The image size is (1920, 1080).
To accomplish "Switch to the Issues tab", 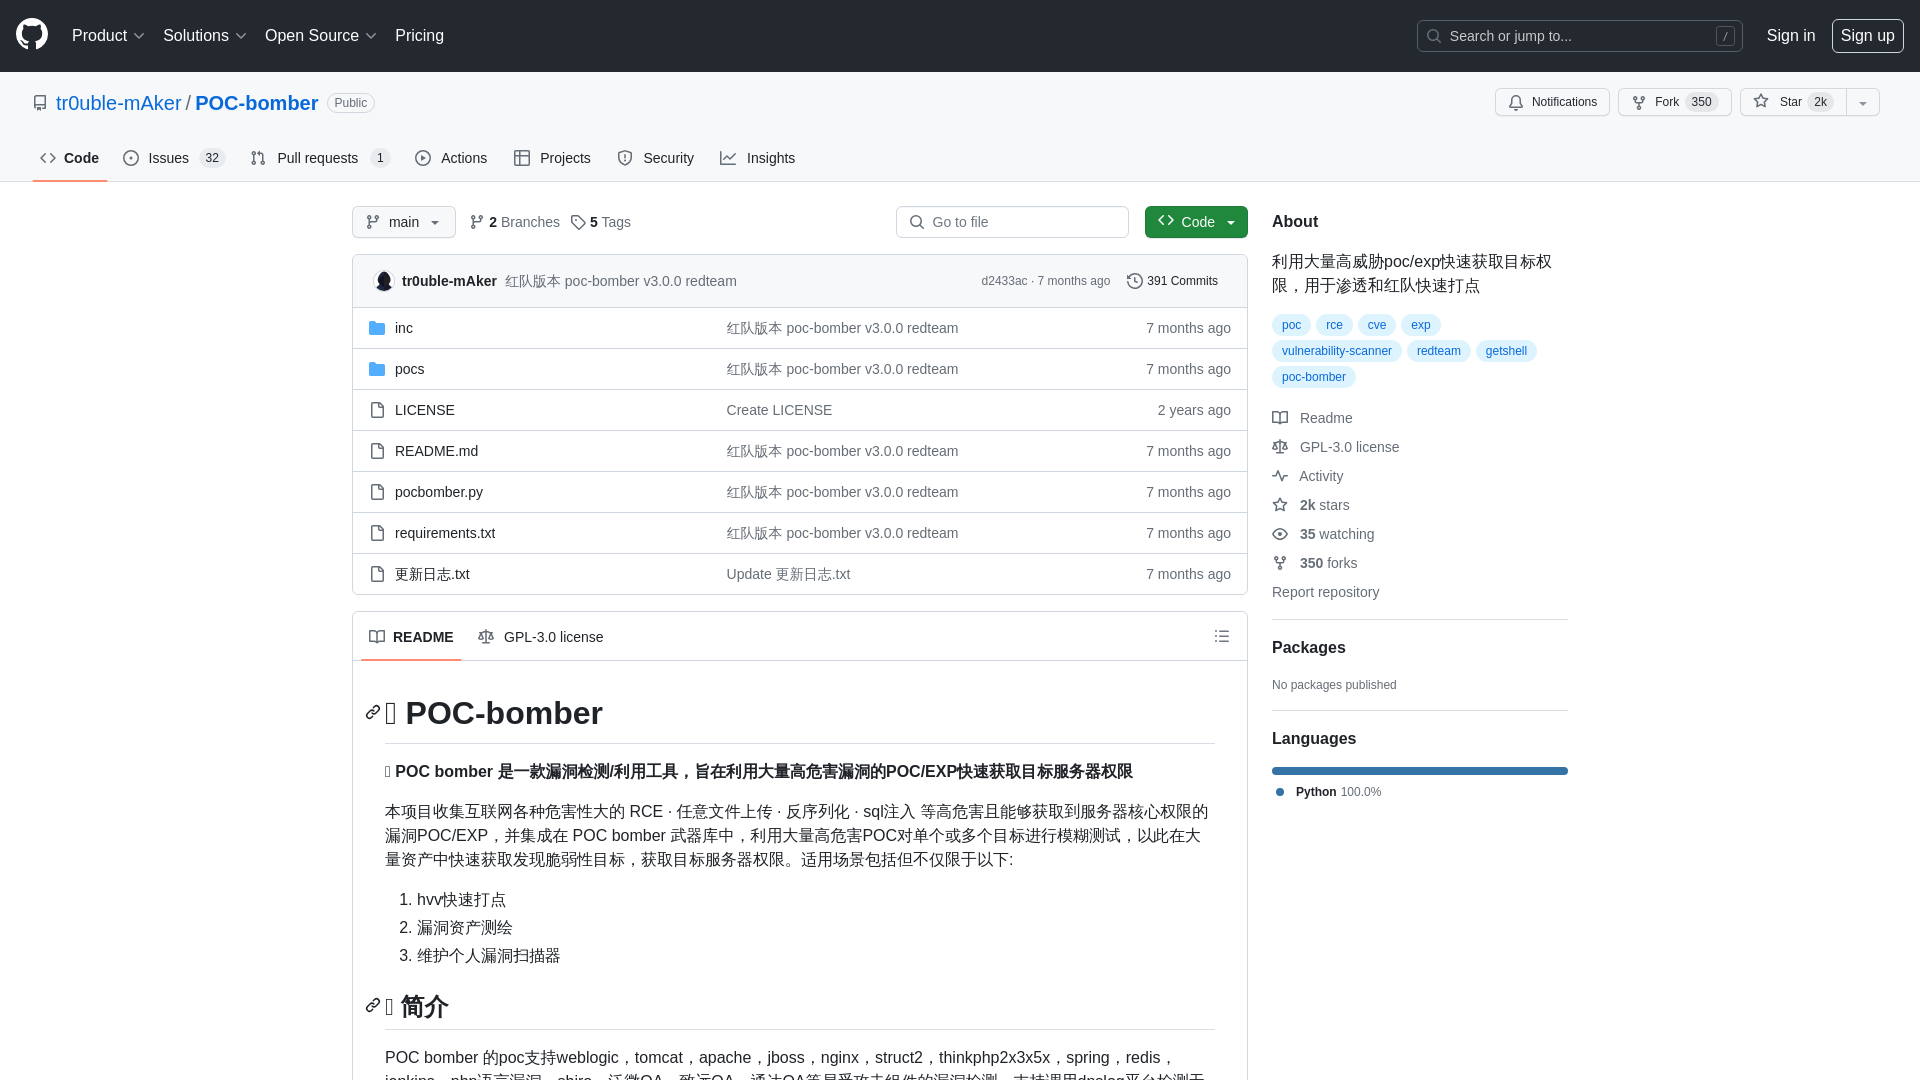I will (174, 158).
